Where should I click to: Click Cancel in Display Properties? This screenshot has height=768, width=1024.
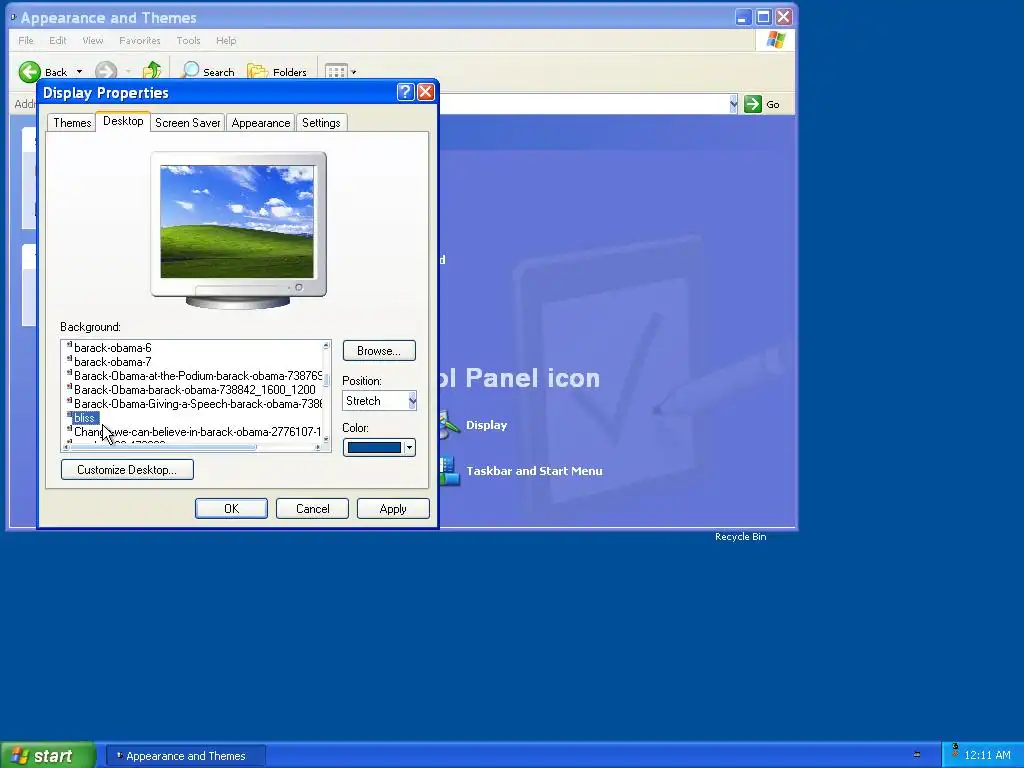(x=312, y=509)
